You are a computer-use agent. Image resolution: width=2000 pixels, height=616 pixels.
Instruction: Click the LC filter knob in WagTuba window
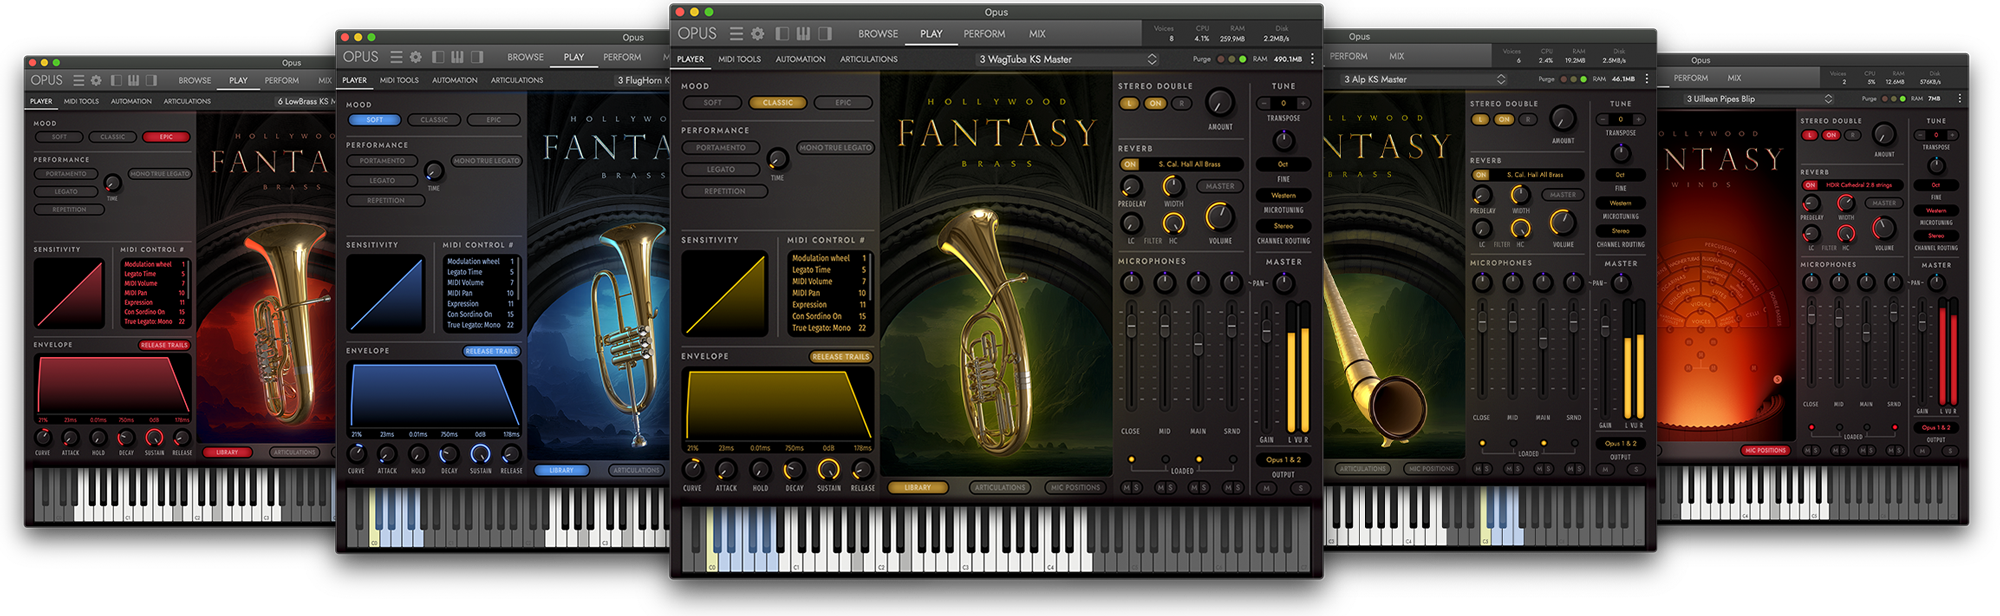pos(1131,223)
